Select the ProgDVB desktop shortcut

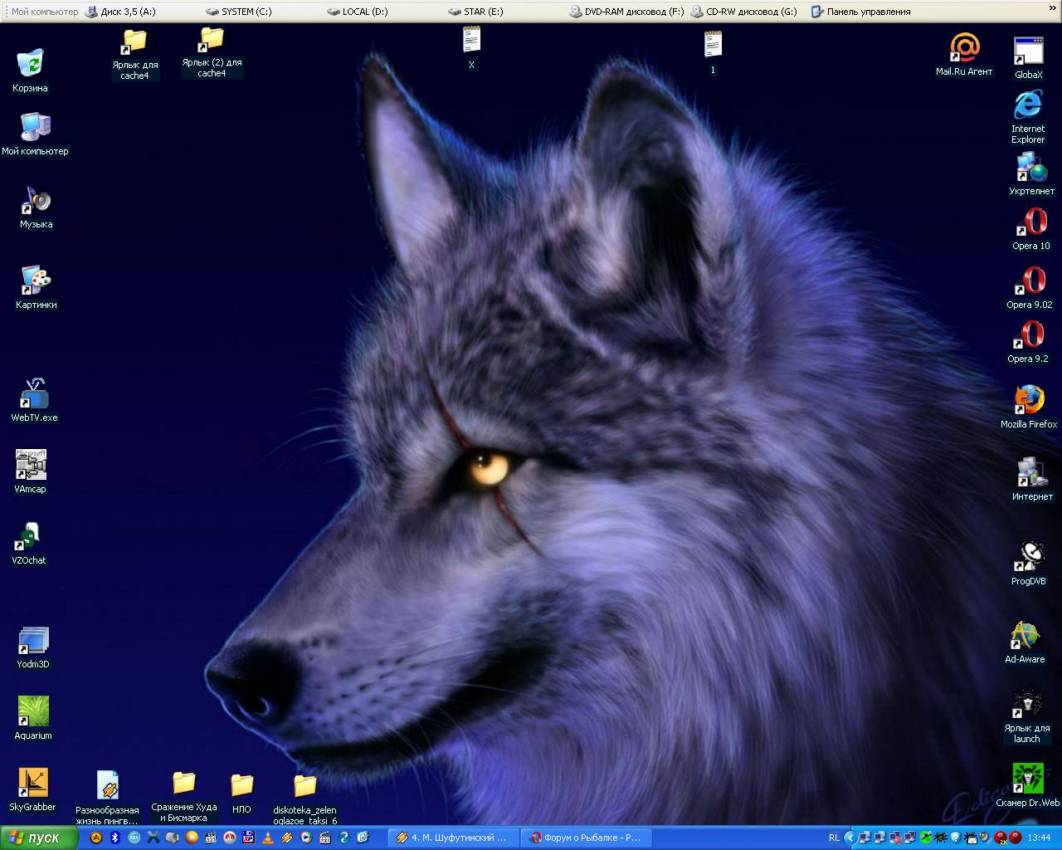point(1028,558)
